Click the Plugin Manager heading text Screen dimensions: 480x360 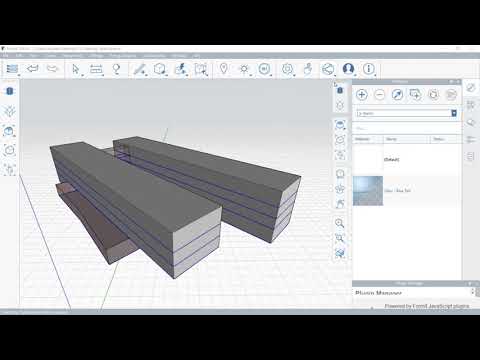[x=378, y=293]
